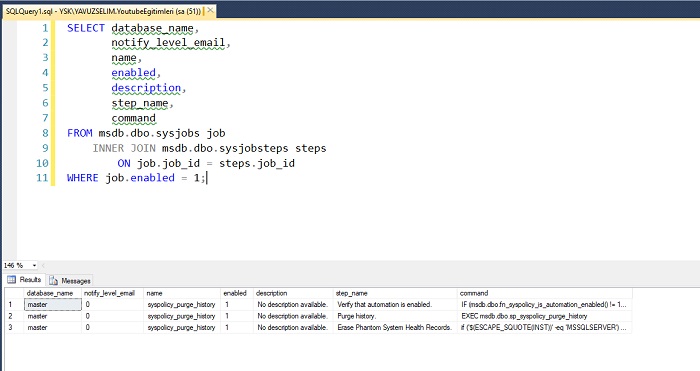Close the SQLQuery1.sql tab
Screen dimensions: 700x371
[x=210, y=10]
